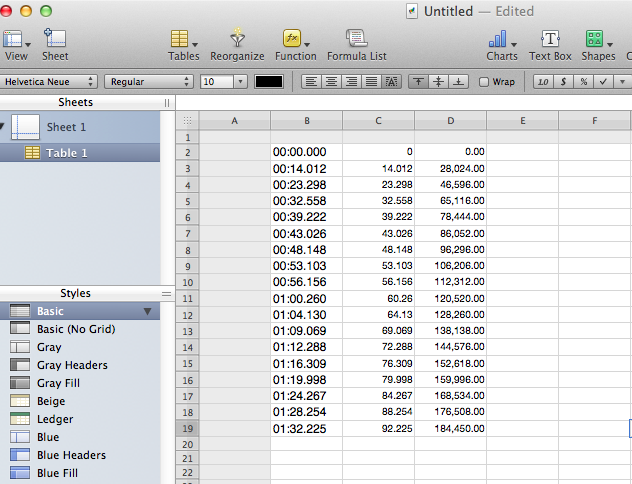Align cell content to top
This screenshot has width=632, height=484.
tap(418, 82)
